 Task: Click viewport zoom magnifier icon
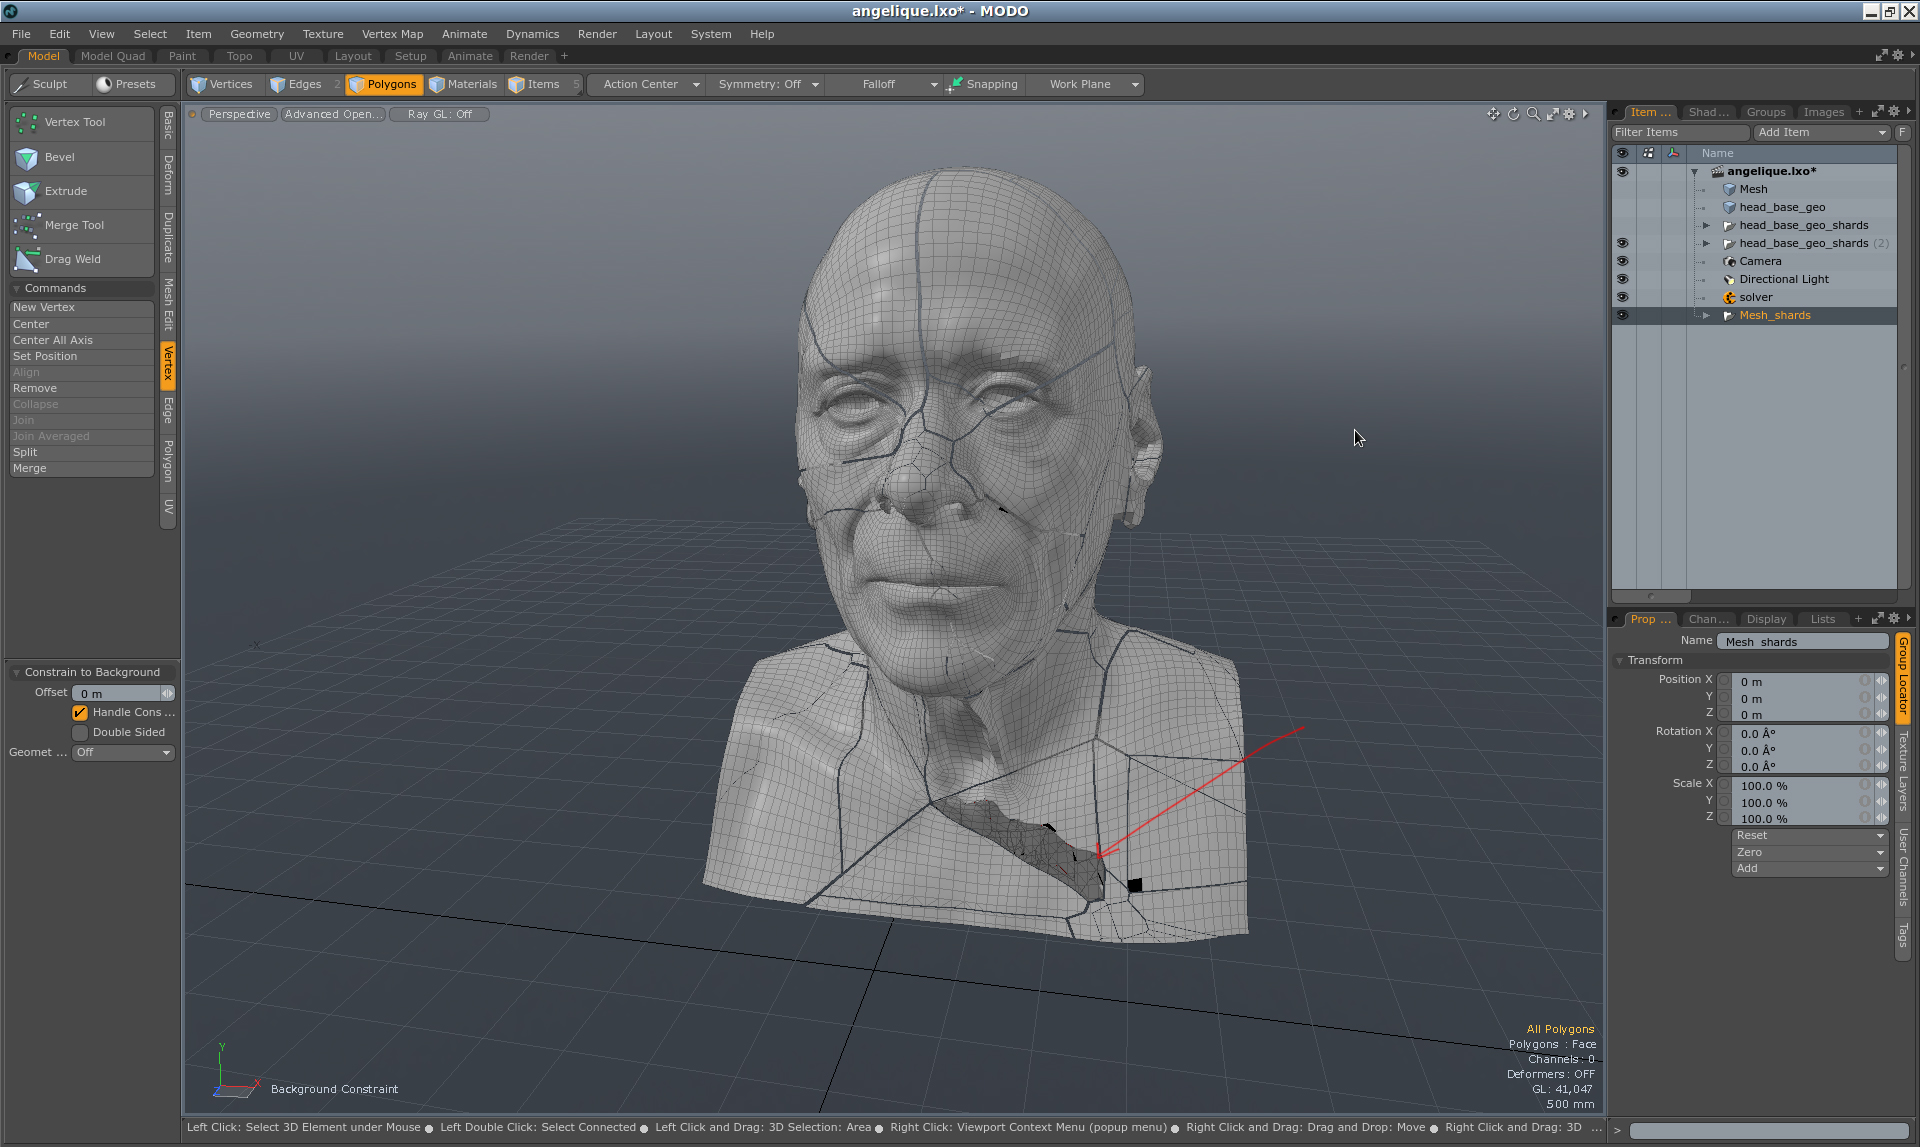tap(1533, 114)
